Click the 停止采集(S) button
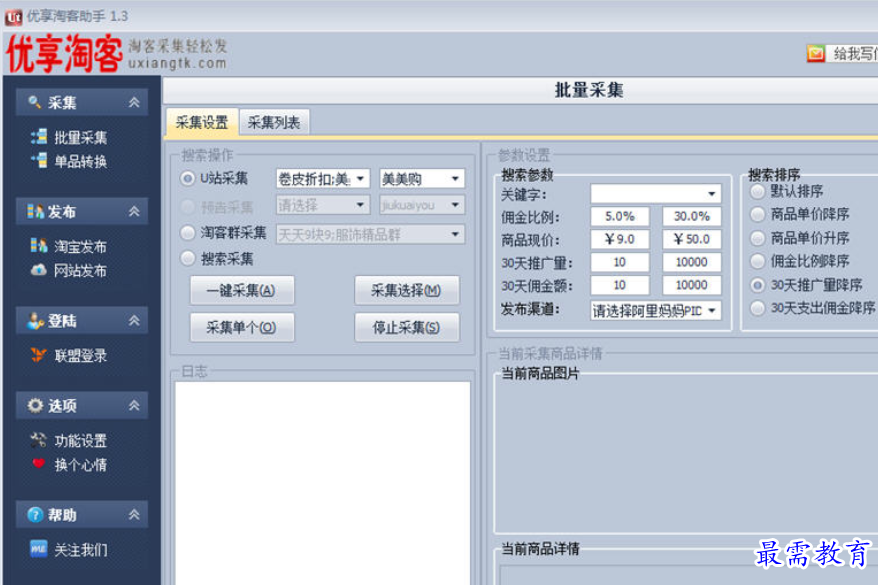This screenshot has height=585, width=878. (x=407, y=329)
